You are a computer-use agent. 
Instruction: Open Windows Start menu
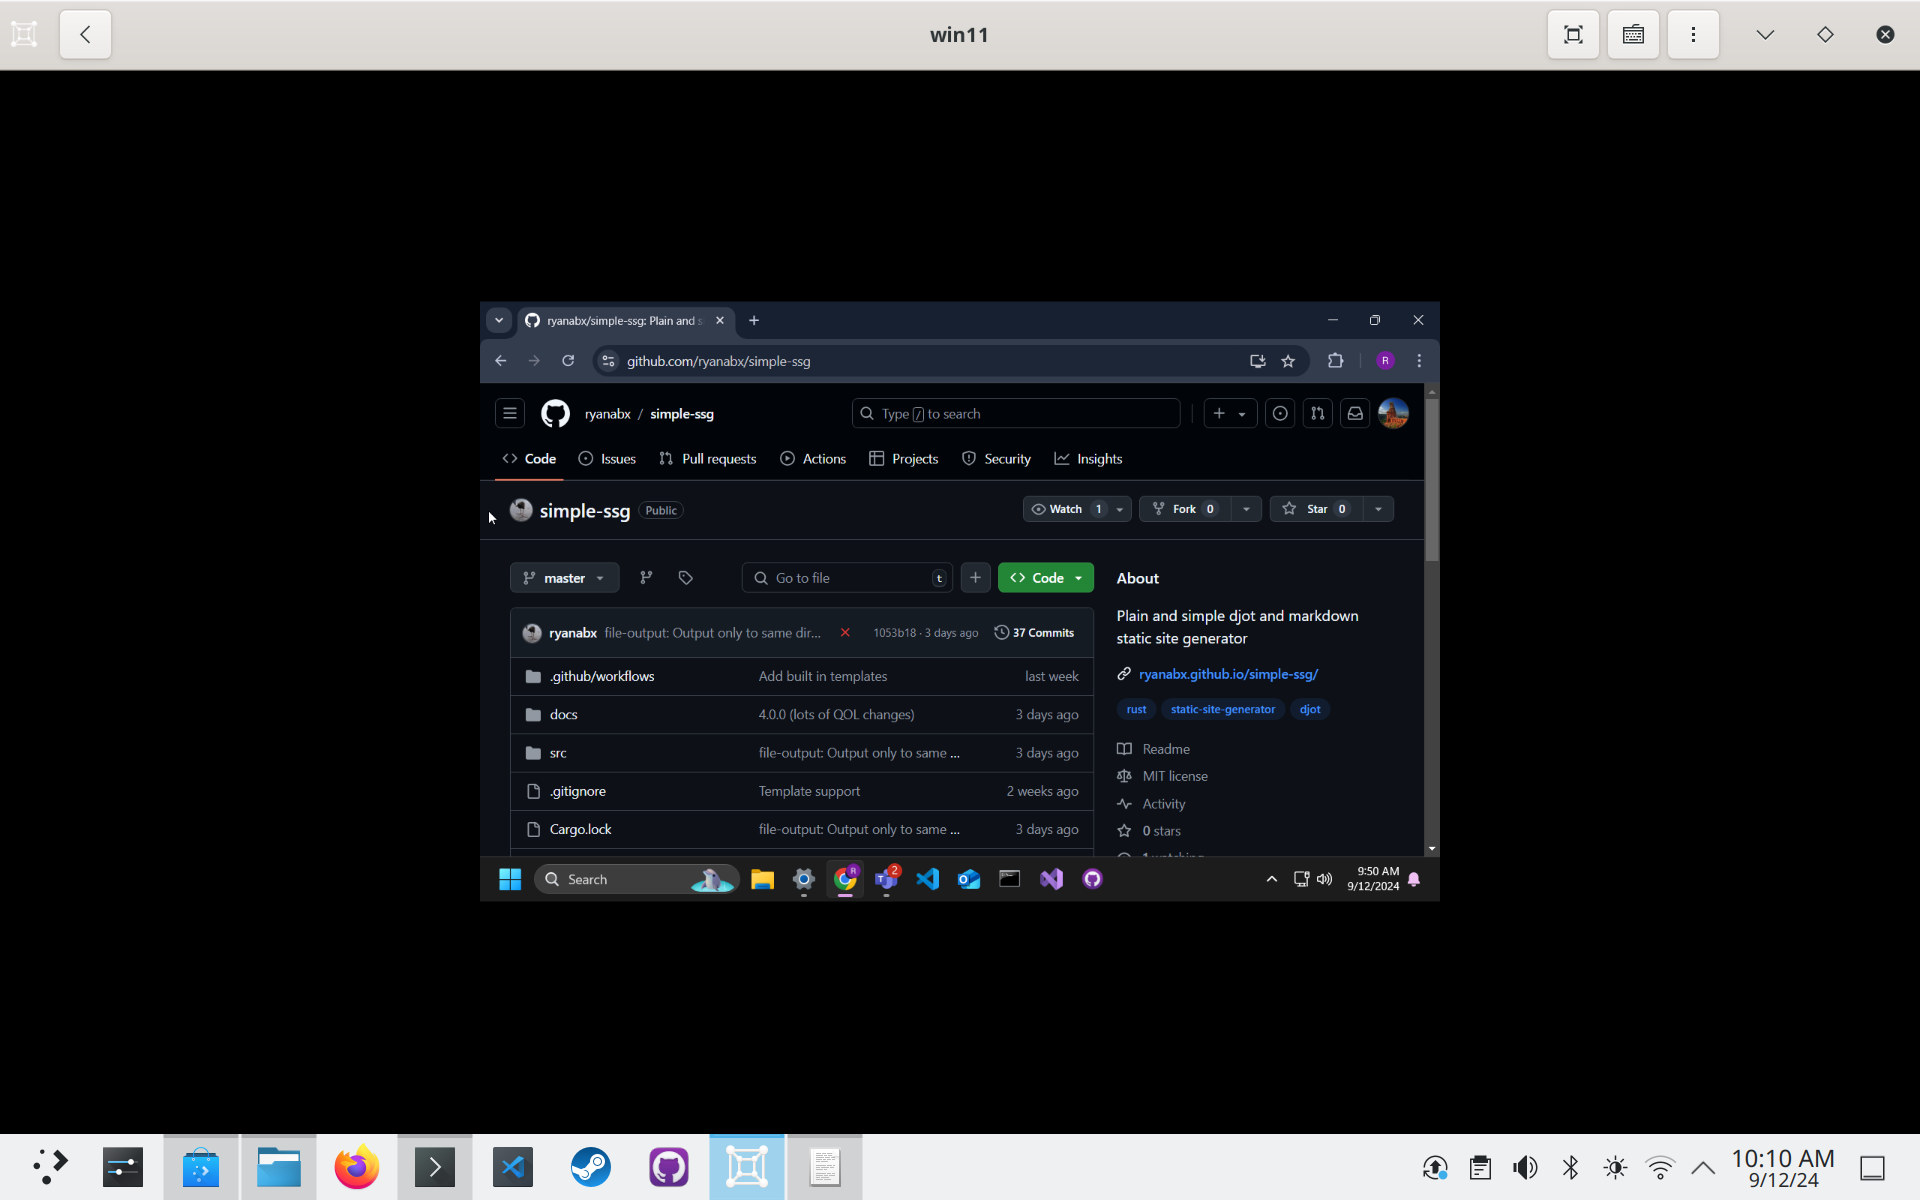510,879
